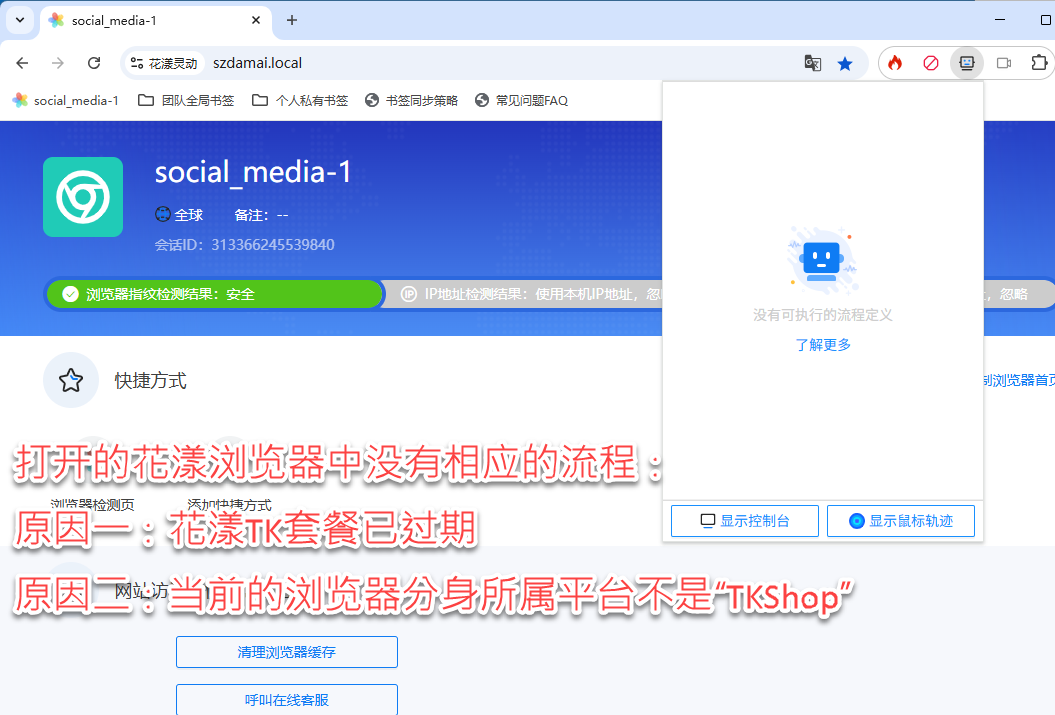The image size is (1055, 715).
Task: Open the translate page icon
Action: 813,63
